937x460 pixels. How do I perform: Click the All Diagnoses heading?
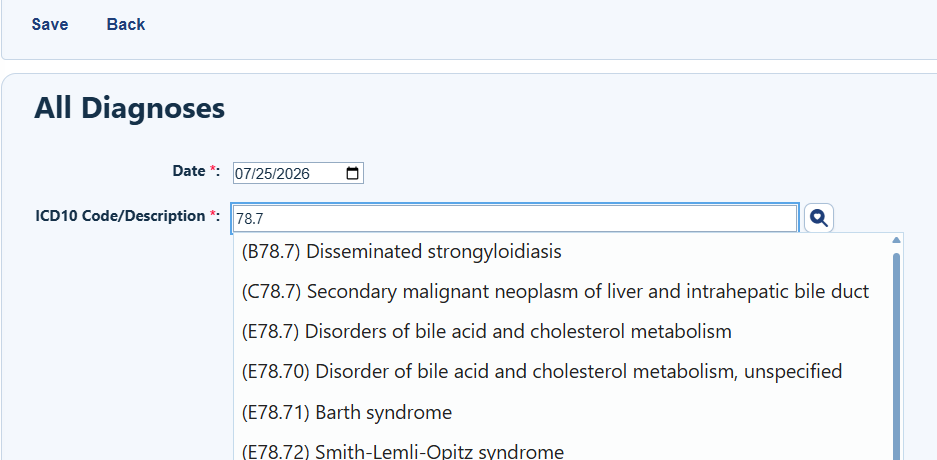[x=129, y=108]
